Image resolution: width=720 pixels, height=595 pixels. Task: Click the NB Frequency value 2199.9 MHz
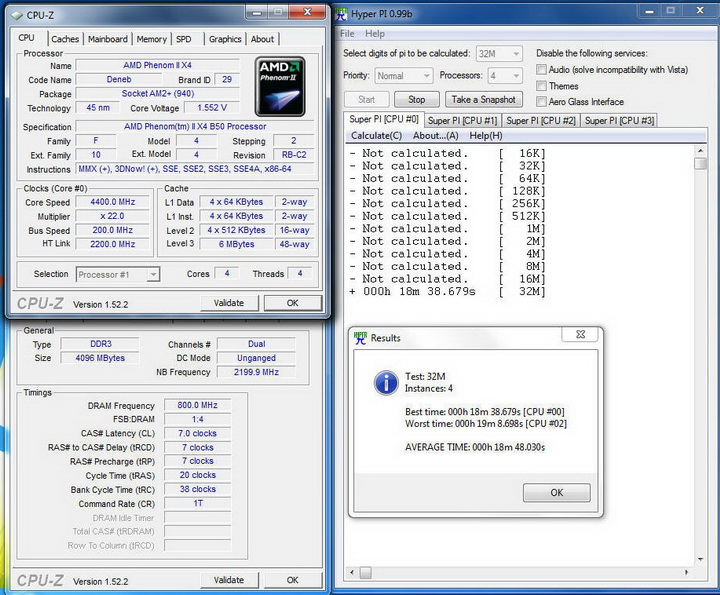click(x=256, y=372)
